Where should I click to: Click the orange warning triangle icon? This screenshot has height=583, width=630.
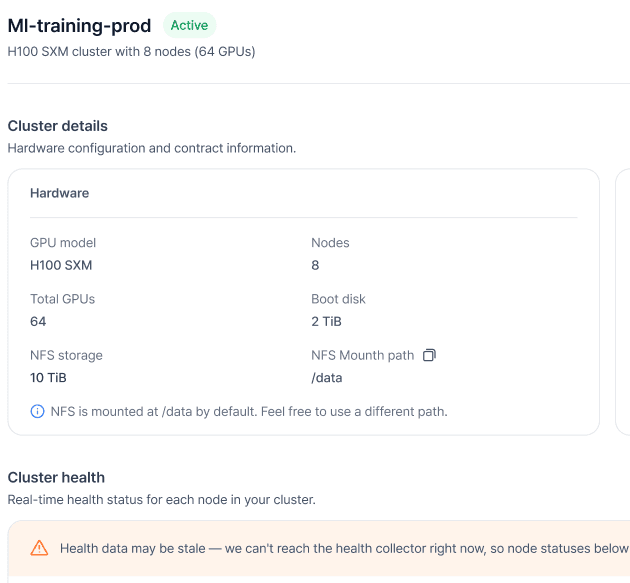coord(39,548)
